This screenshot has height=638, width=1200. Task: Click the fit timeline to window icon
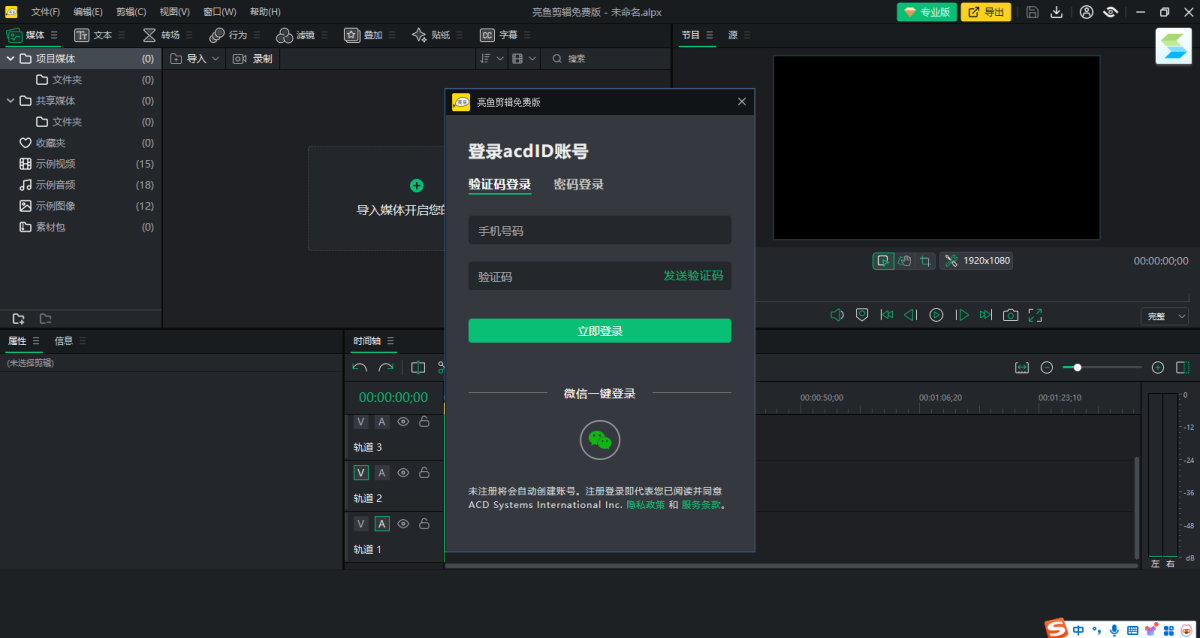[x=1022, y=368]
